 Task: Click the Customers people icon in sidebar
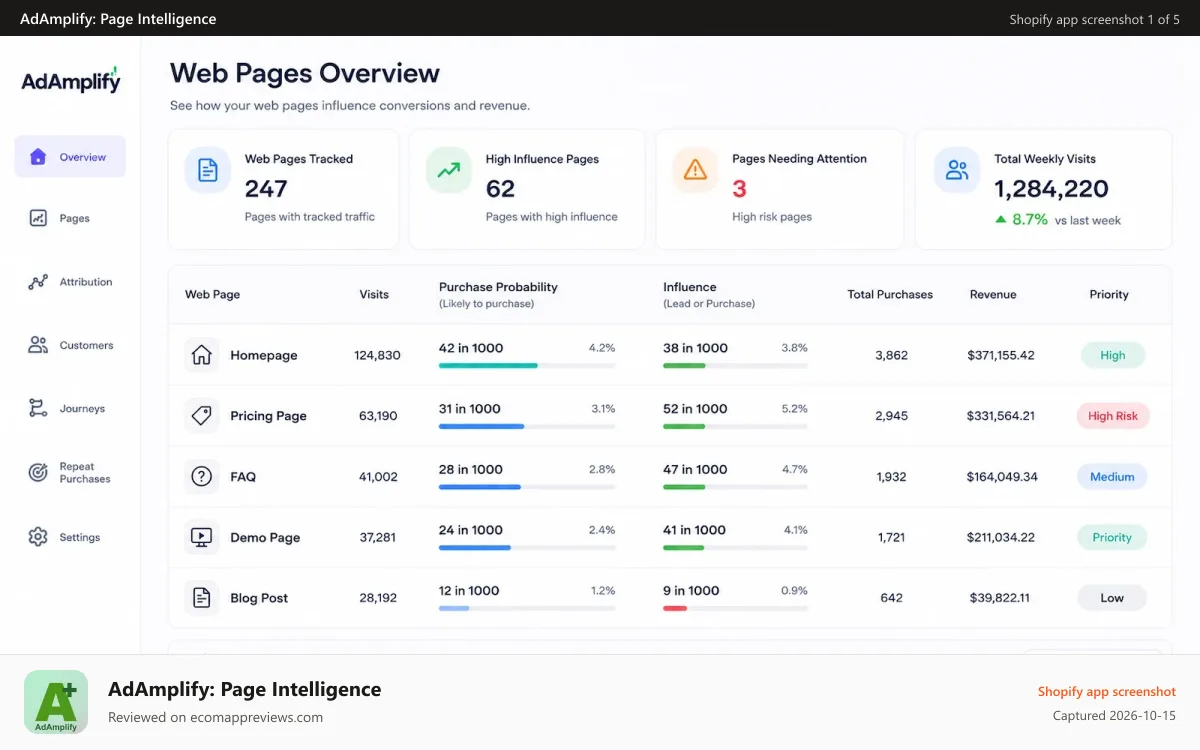tap(38, 345)
